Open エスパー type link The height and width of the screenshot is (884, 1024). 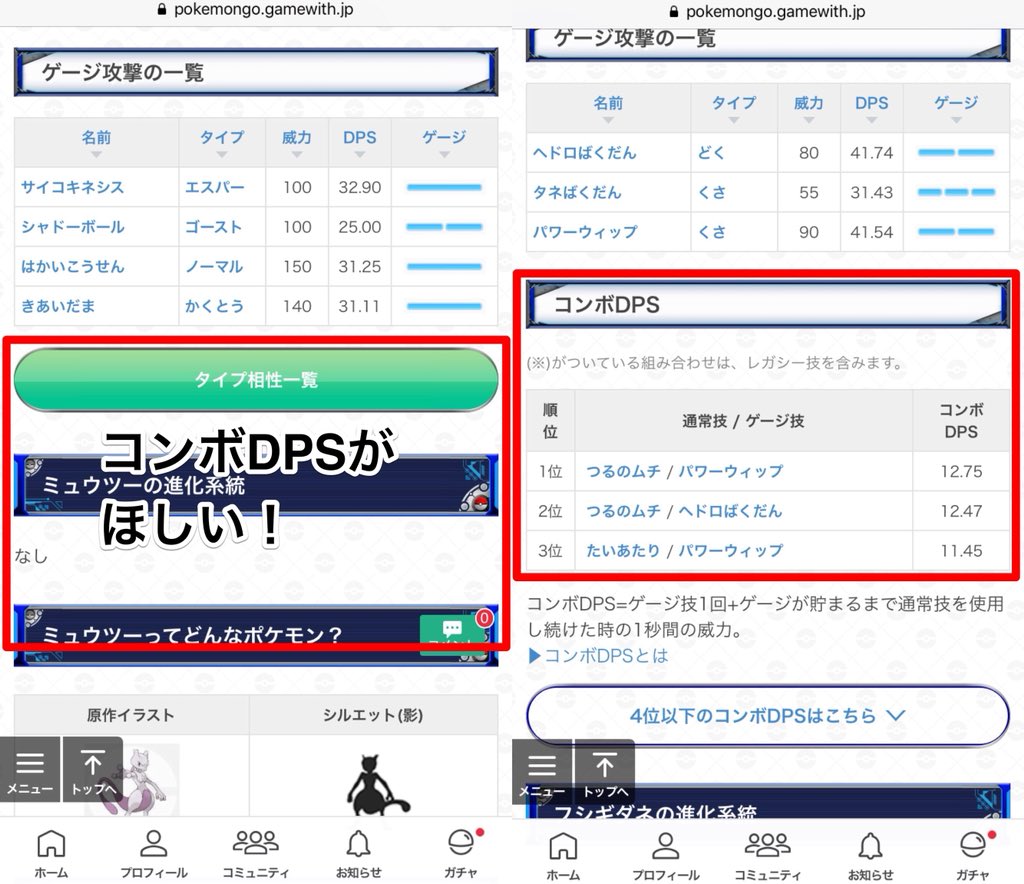pos(215,187)
